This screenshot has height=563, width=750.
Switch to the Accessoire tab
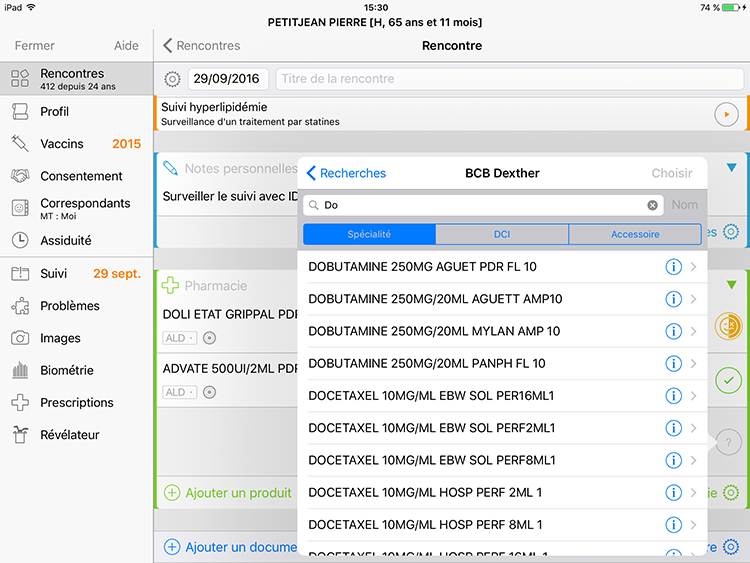(x=635, y=234)
